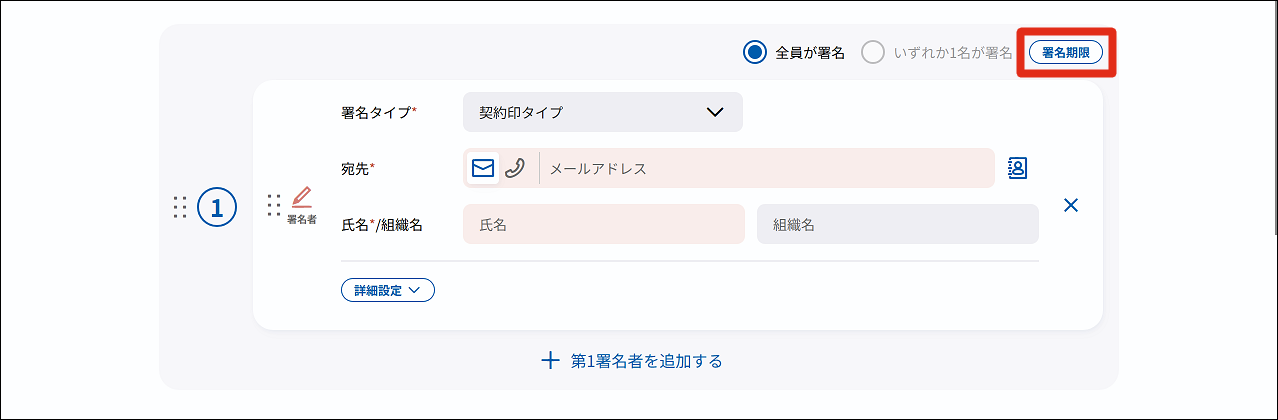This screenshot has width=1278, height=420.
Task: Expand the 詳細設定 section
Action: (388, 290)
